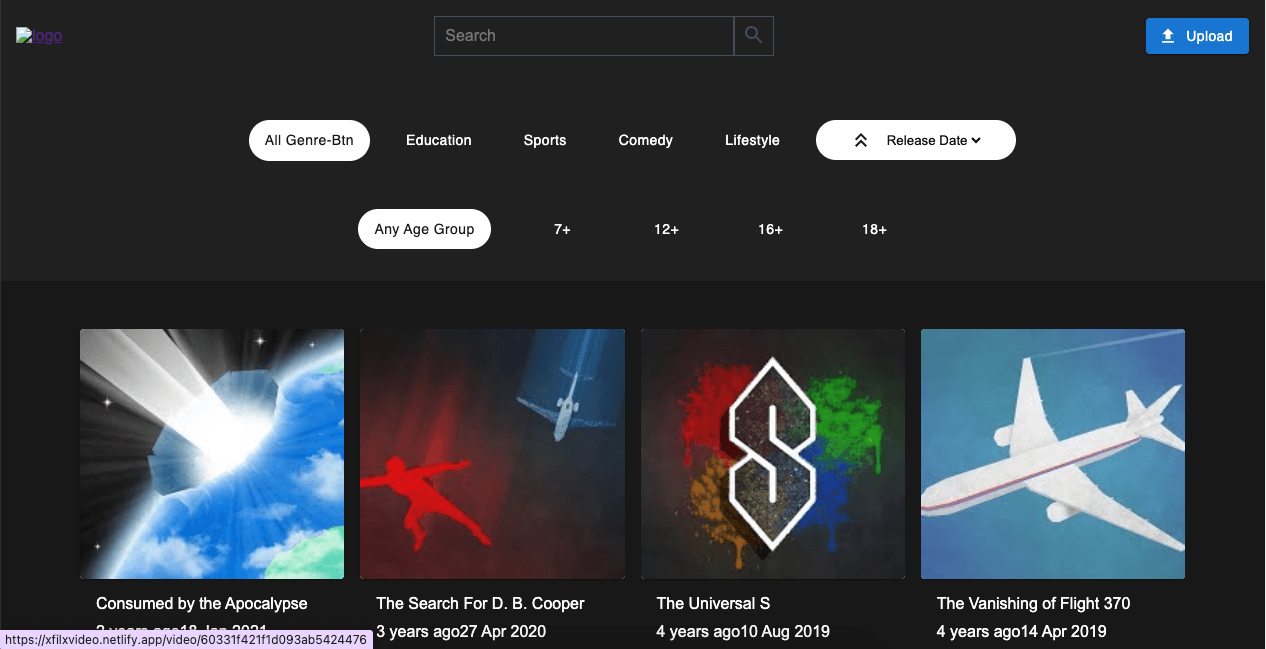
Task: Choose the 7+ age rating
Action: pyautogui.click(x=562, y=229)
